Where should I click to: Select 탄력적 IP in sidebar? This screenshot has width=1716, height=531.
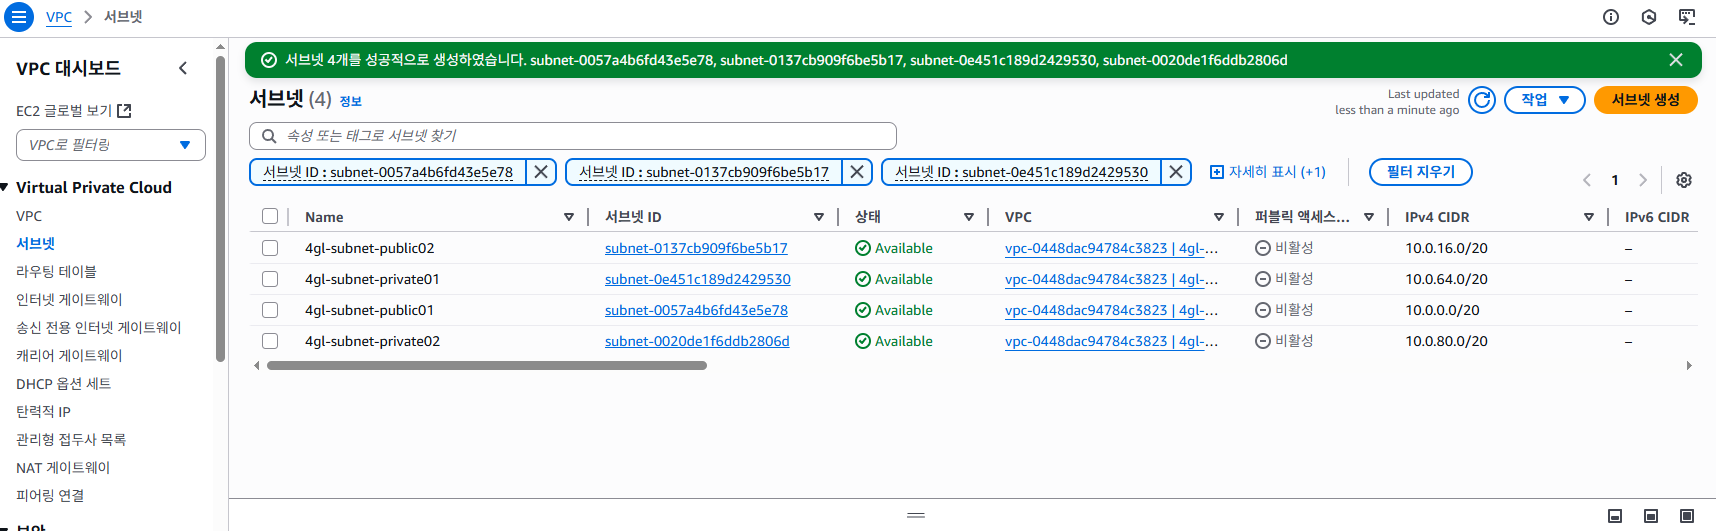click(x=43, y=412)
